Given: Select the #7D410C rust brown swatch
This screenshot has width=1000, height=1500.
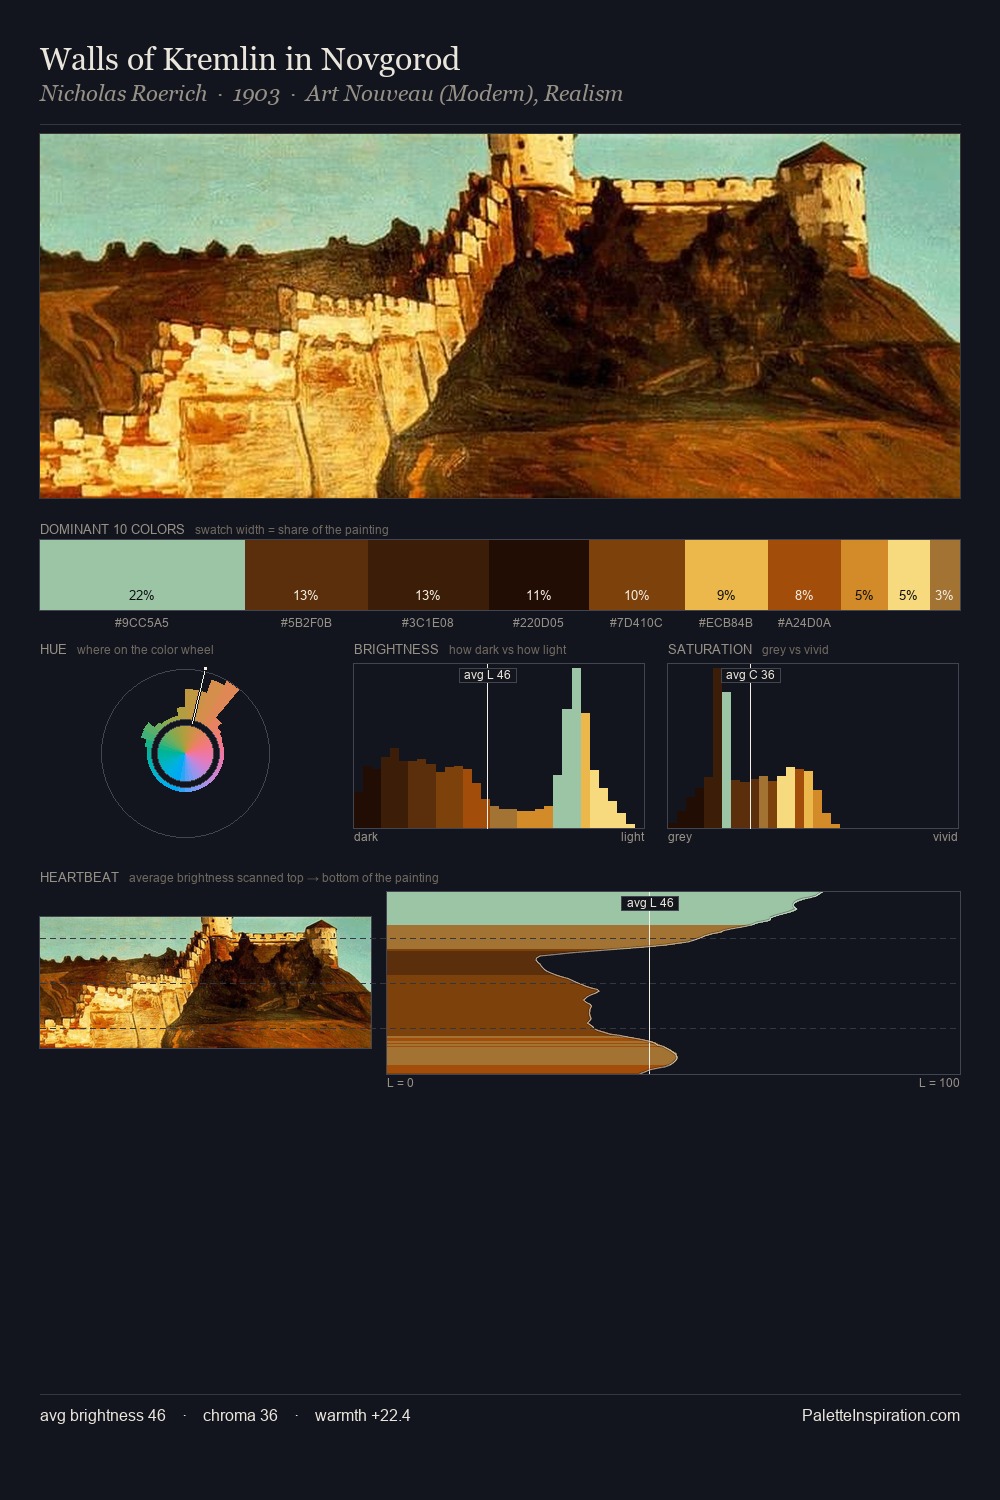Looking at the screenshot, I should (x=637, y=575).
